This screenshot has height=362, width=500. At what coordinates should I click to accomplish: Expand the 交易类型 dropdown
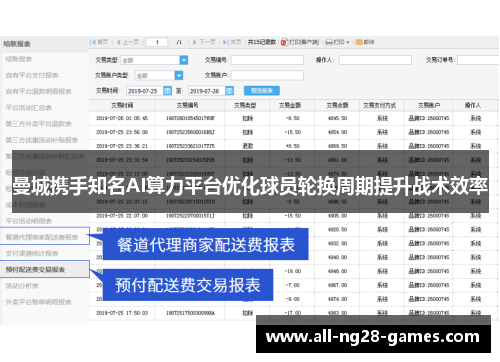pos(184,60)
